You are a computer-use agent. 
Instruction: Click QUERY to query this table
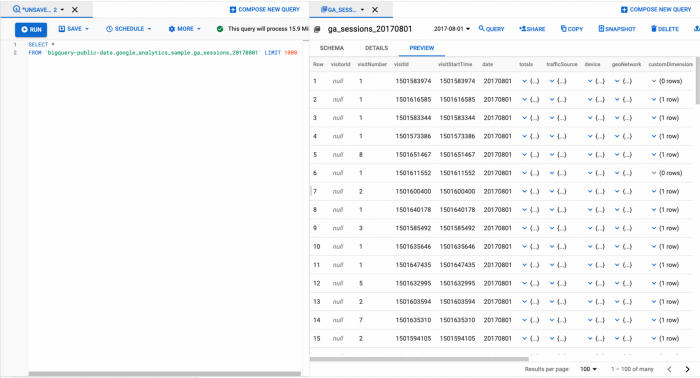coord(491,29)
